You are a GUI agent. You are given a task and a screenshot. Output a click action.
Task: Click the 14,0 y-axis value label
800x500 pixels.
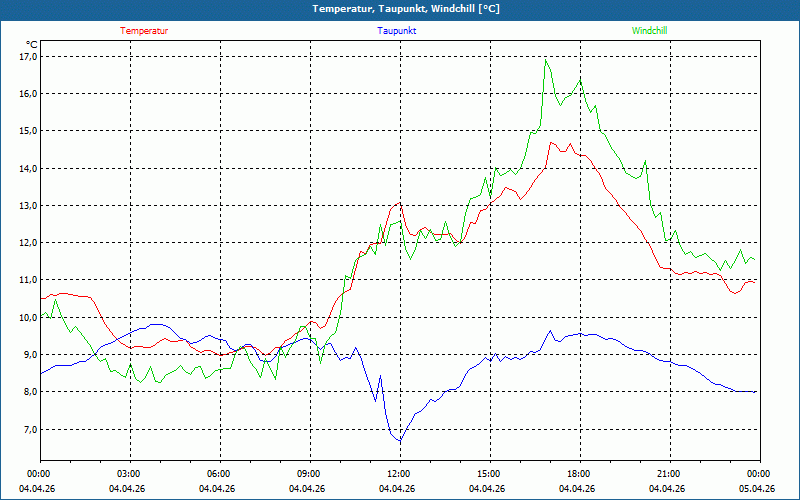point(28,169)
